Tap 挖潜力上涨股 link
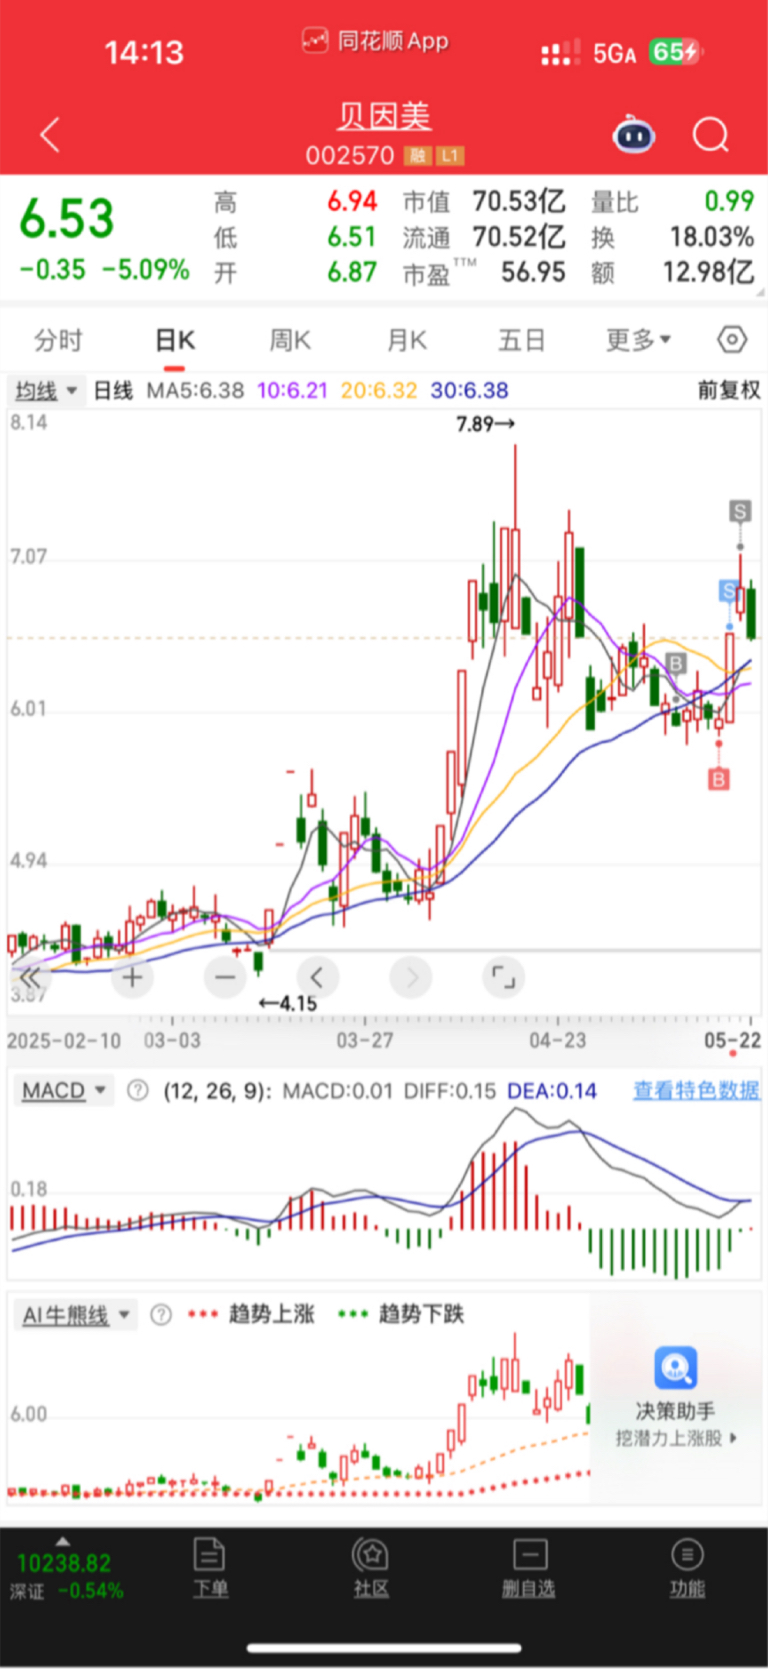 pos(676,1438)
